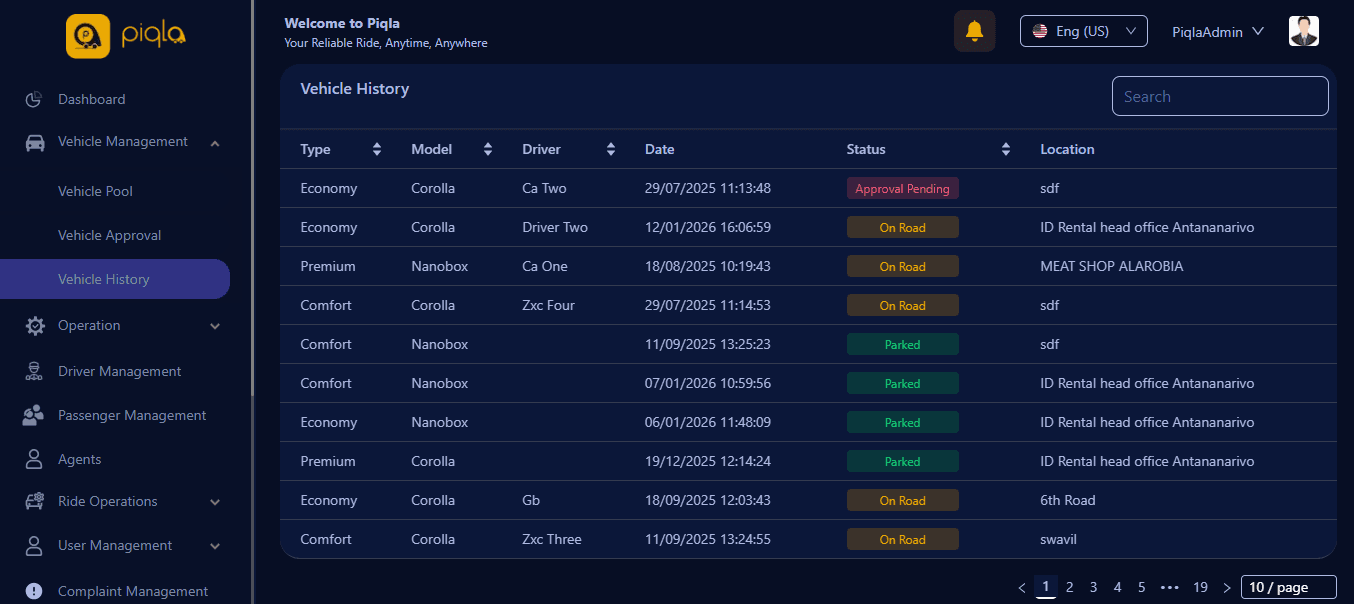Click date 07/01/2026 10:59:56
This screenshot has width=1354, height=604.
coord(708,383)
